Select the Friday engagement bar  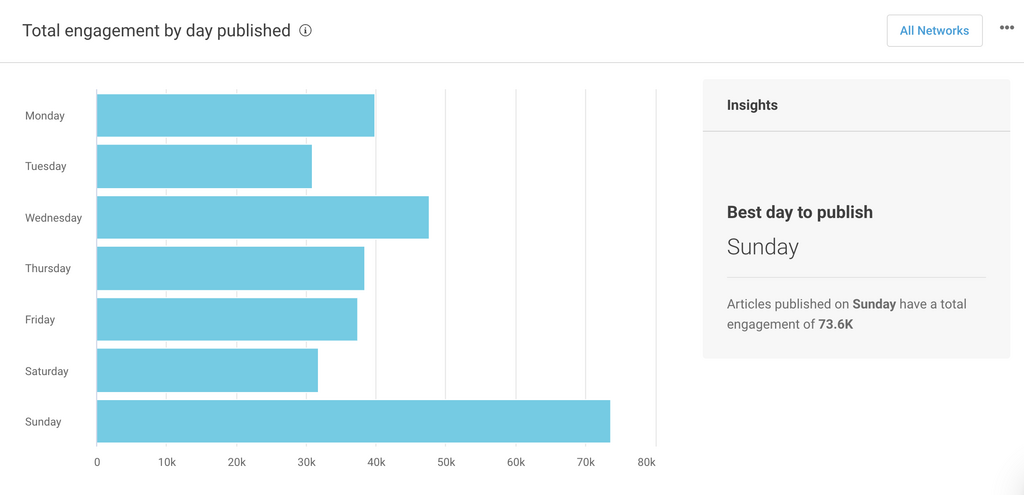[226, 319]
